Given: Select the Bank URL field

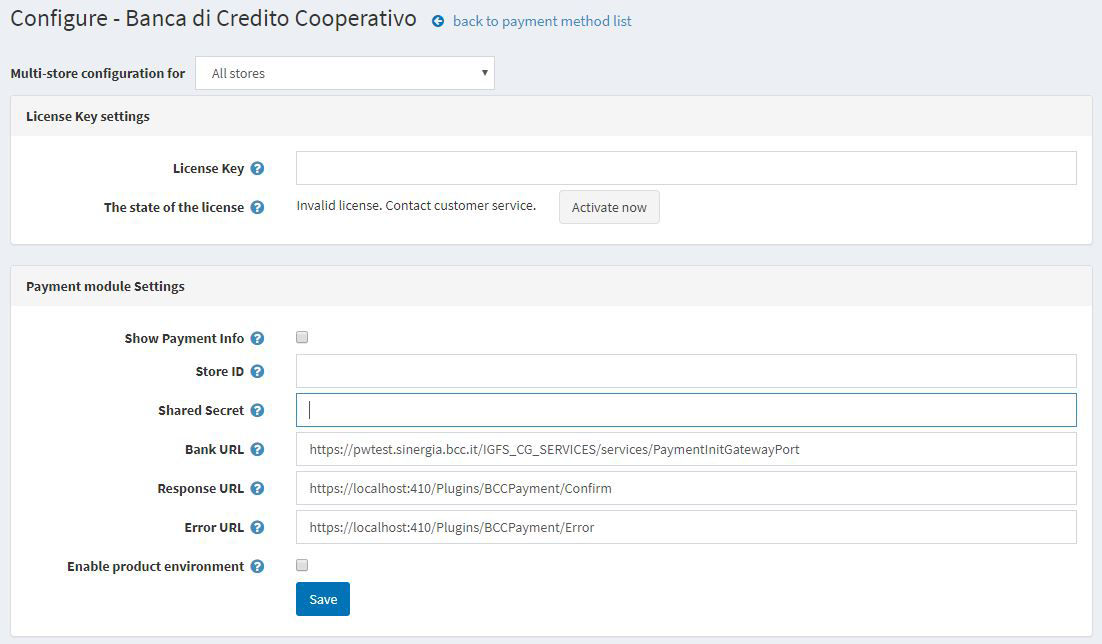Looking at the screenshot, I should click(x=686, y=449).
